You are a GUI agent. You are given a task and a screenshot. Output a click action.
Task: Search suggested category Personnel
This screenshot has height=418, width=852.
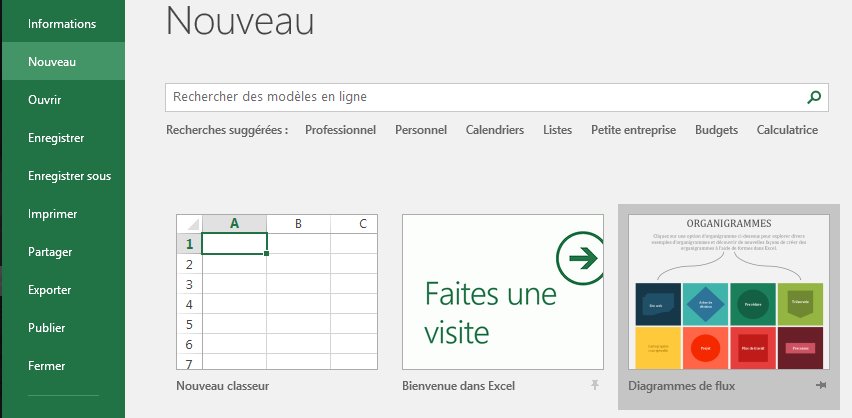(x=421, y=130)
